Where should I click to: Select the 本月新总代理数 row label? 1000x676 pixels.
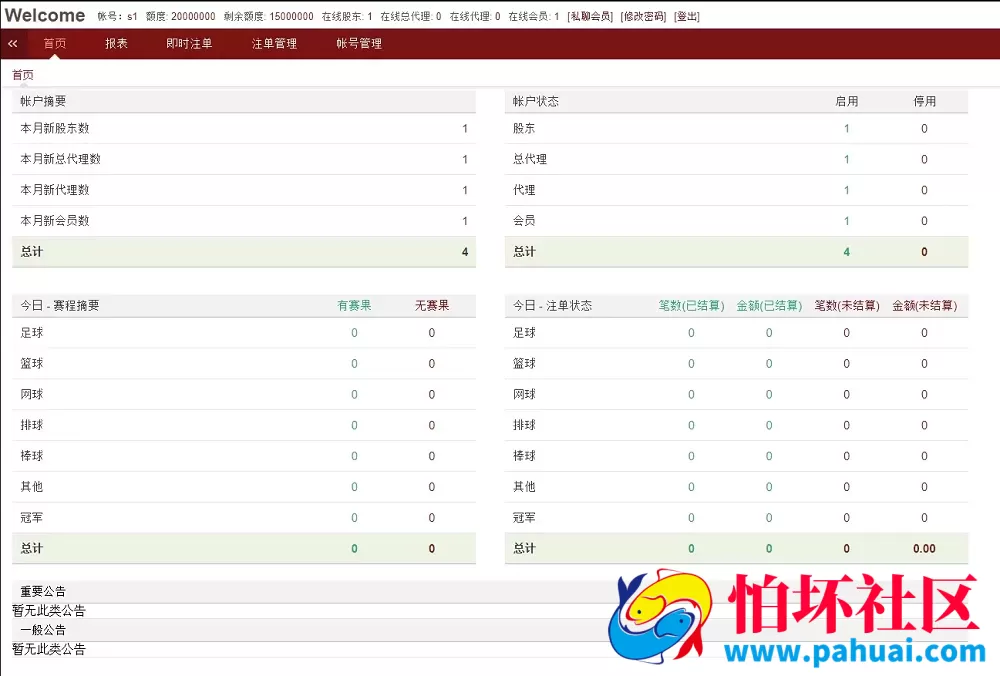coord(61,159)
